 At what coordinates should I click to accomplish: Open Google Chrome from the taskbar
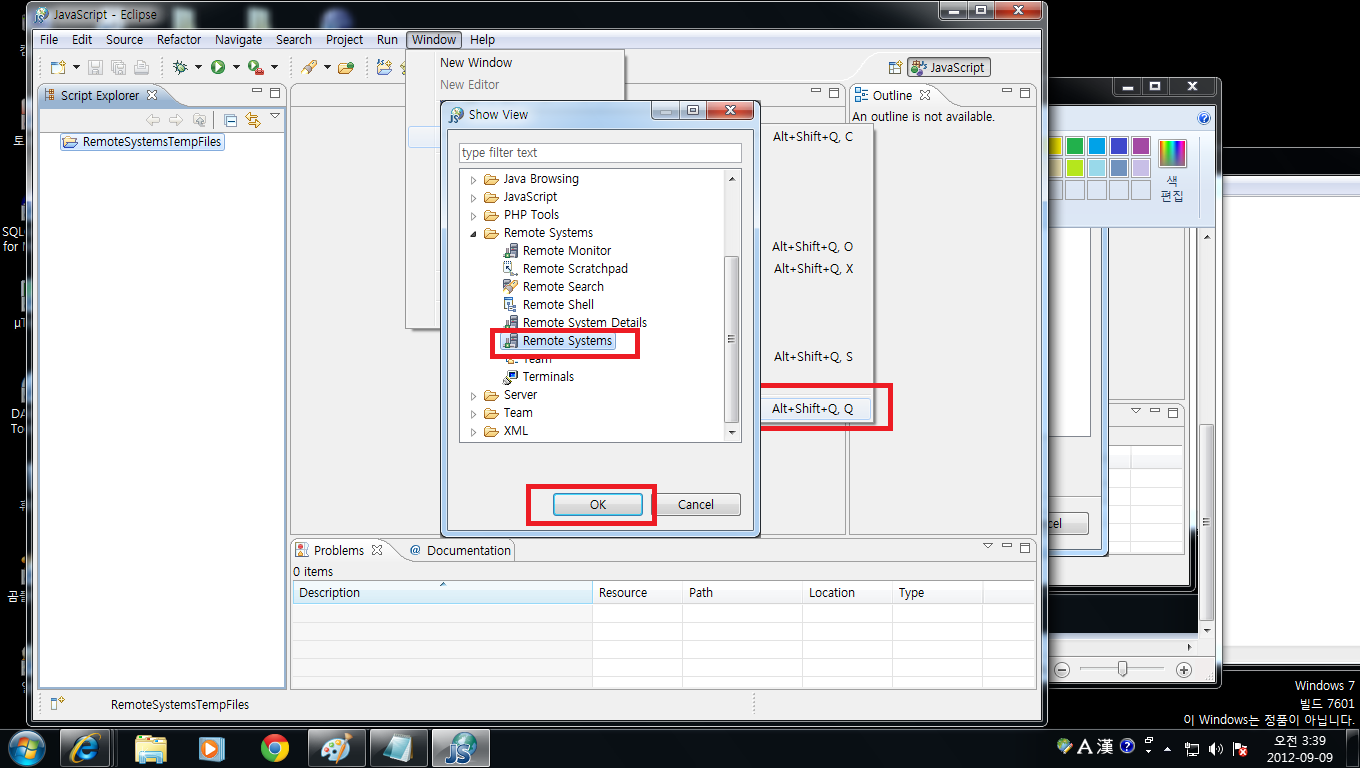(274, 747)
